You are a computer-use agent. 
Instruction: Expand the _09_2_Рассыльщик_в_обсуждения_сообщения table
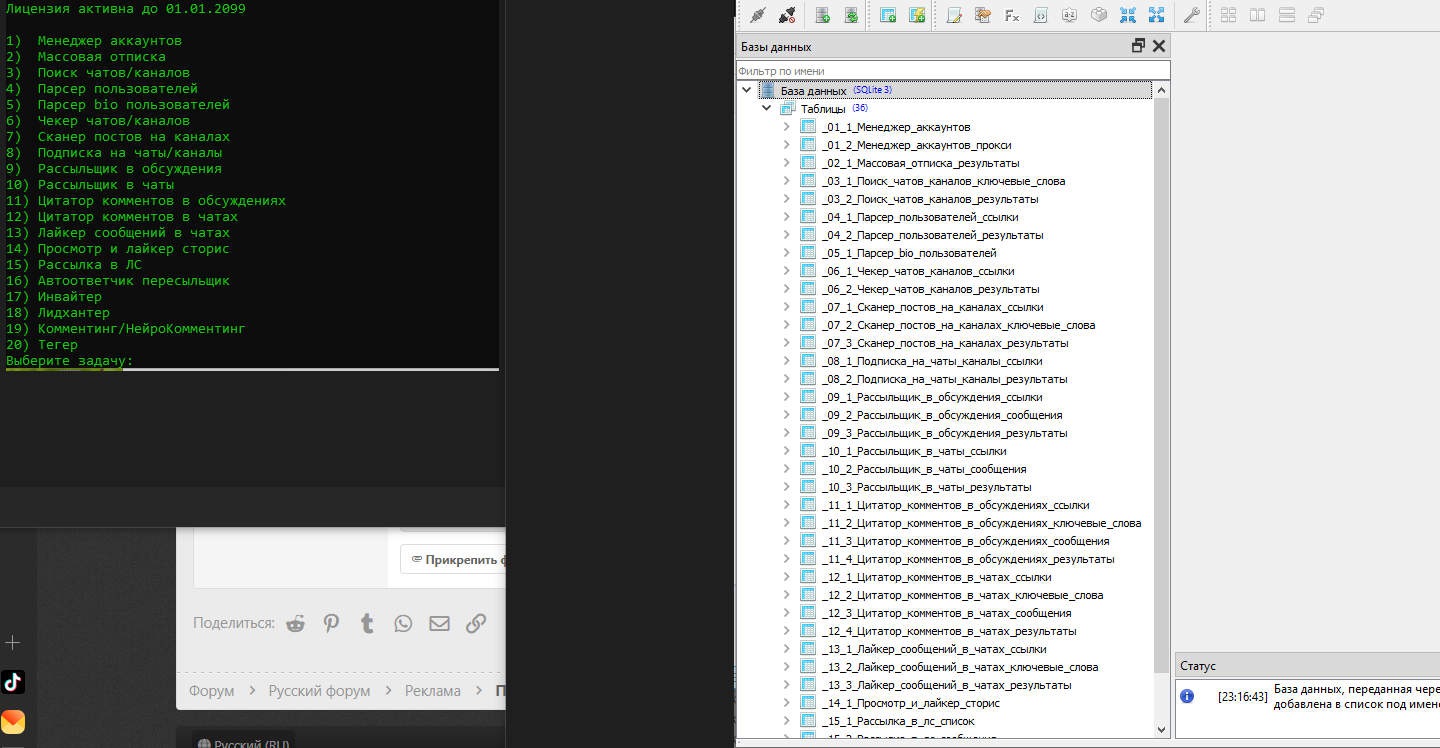coord(786,415)
